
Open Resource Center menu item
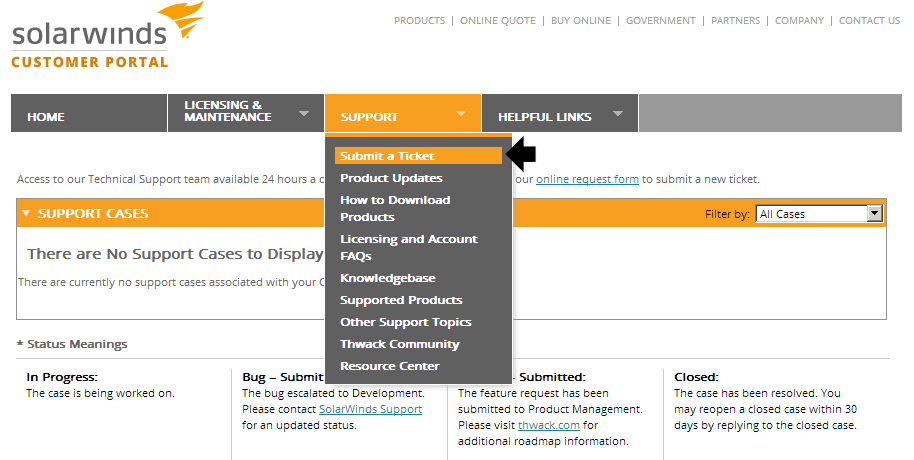389,366
